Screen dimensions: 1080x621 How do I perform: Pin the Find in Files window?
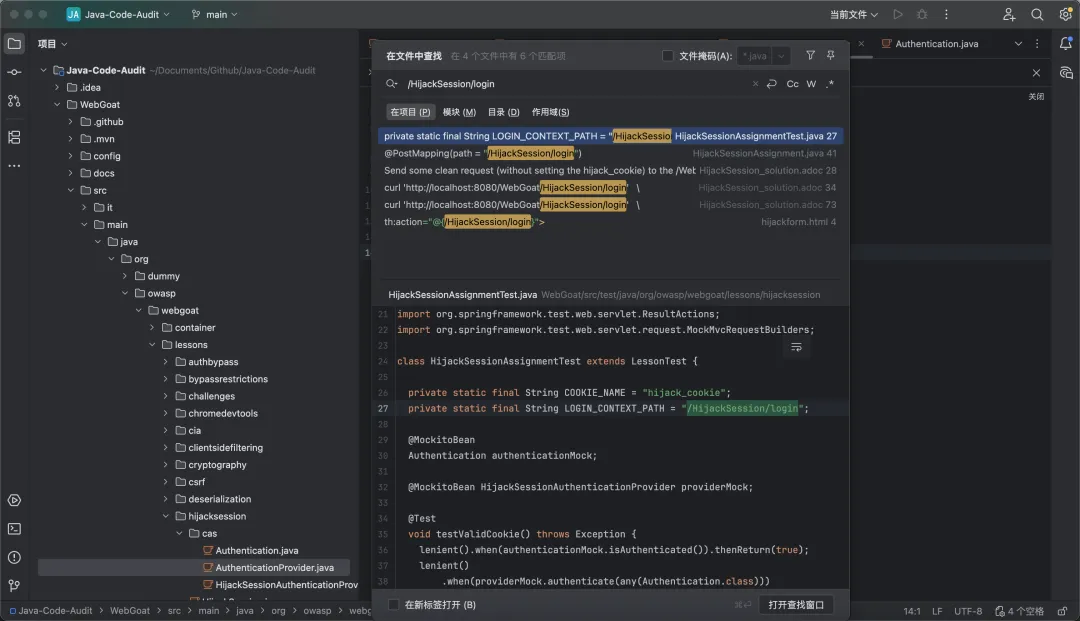pyautogui.click(x=831, y=55)
